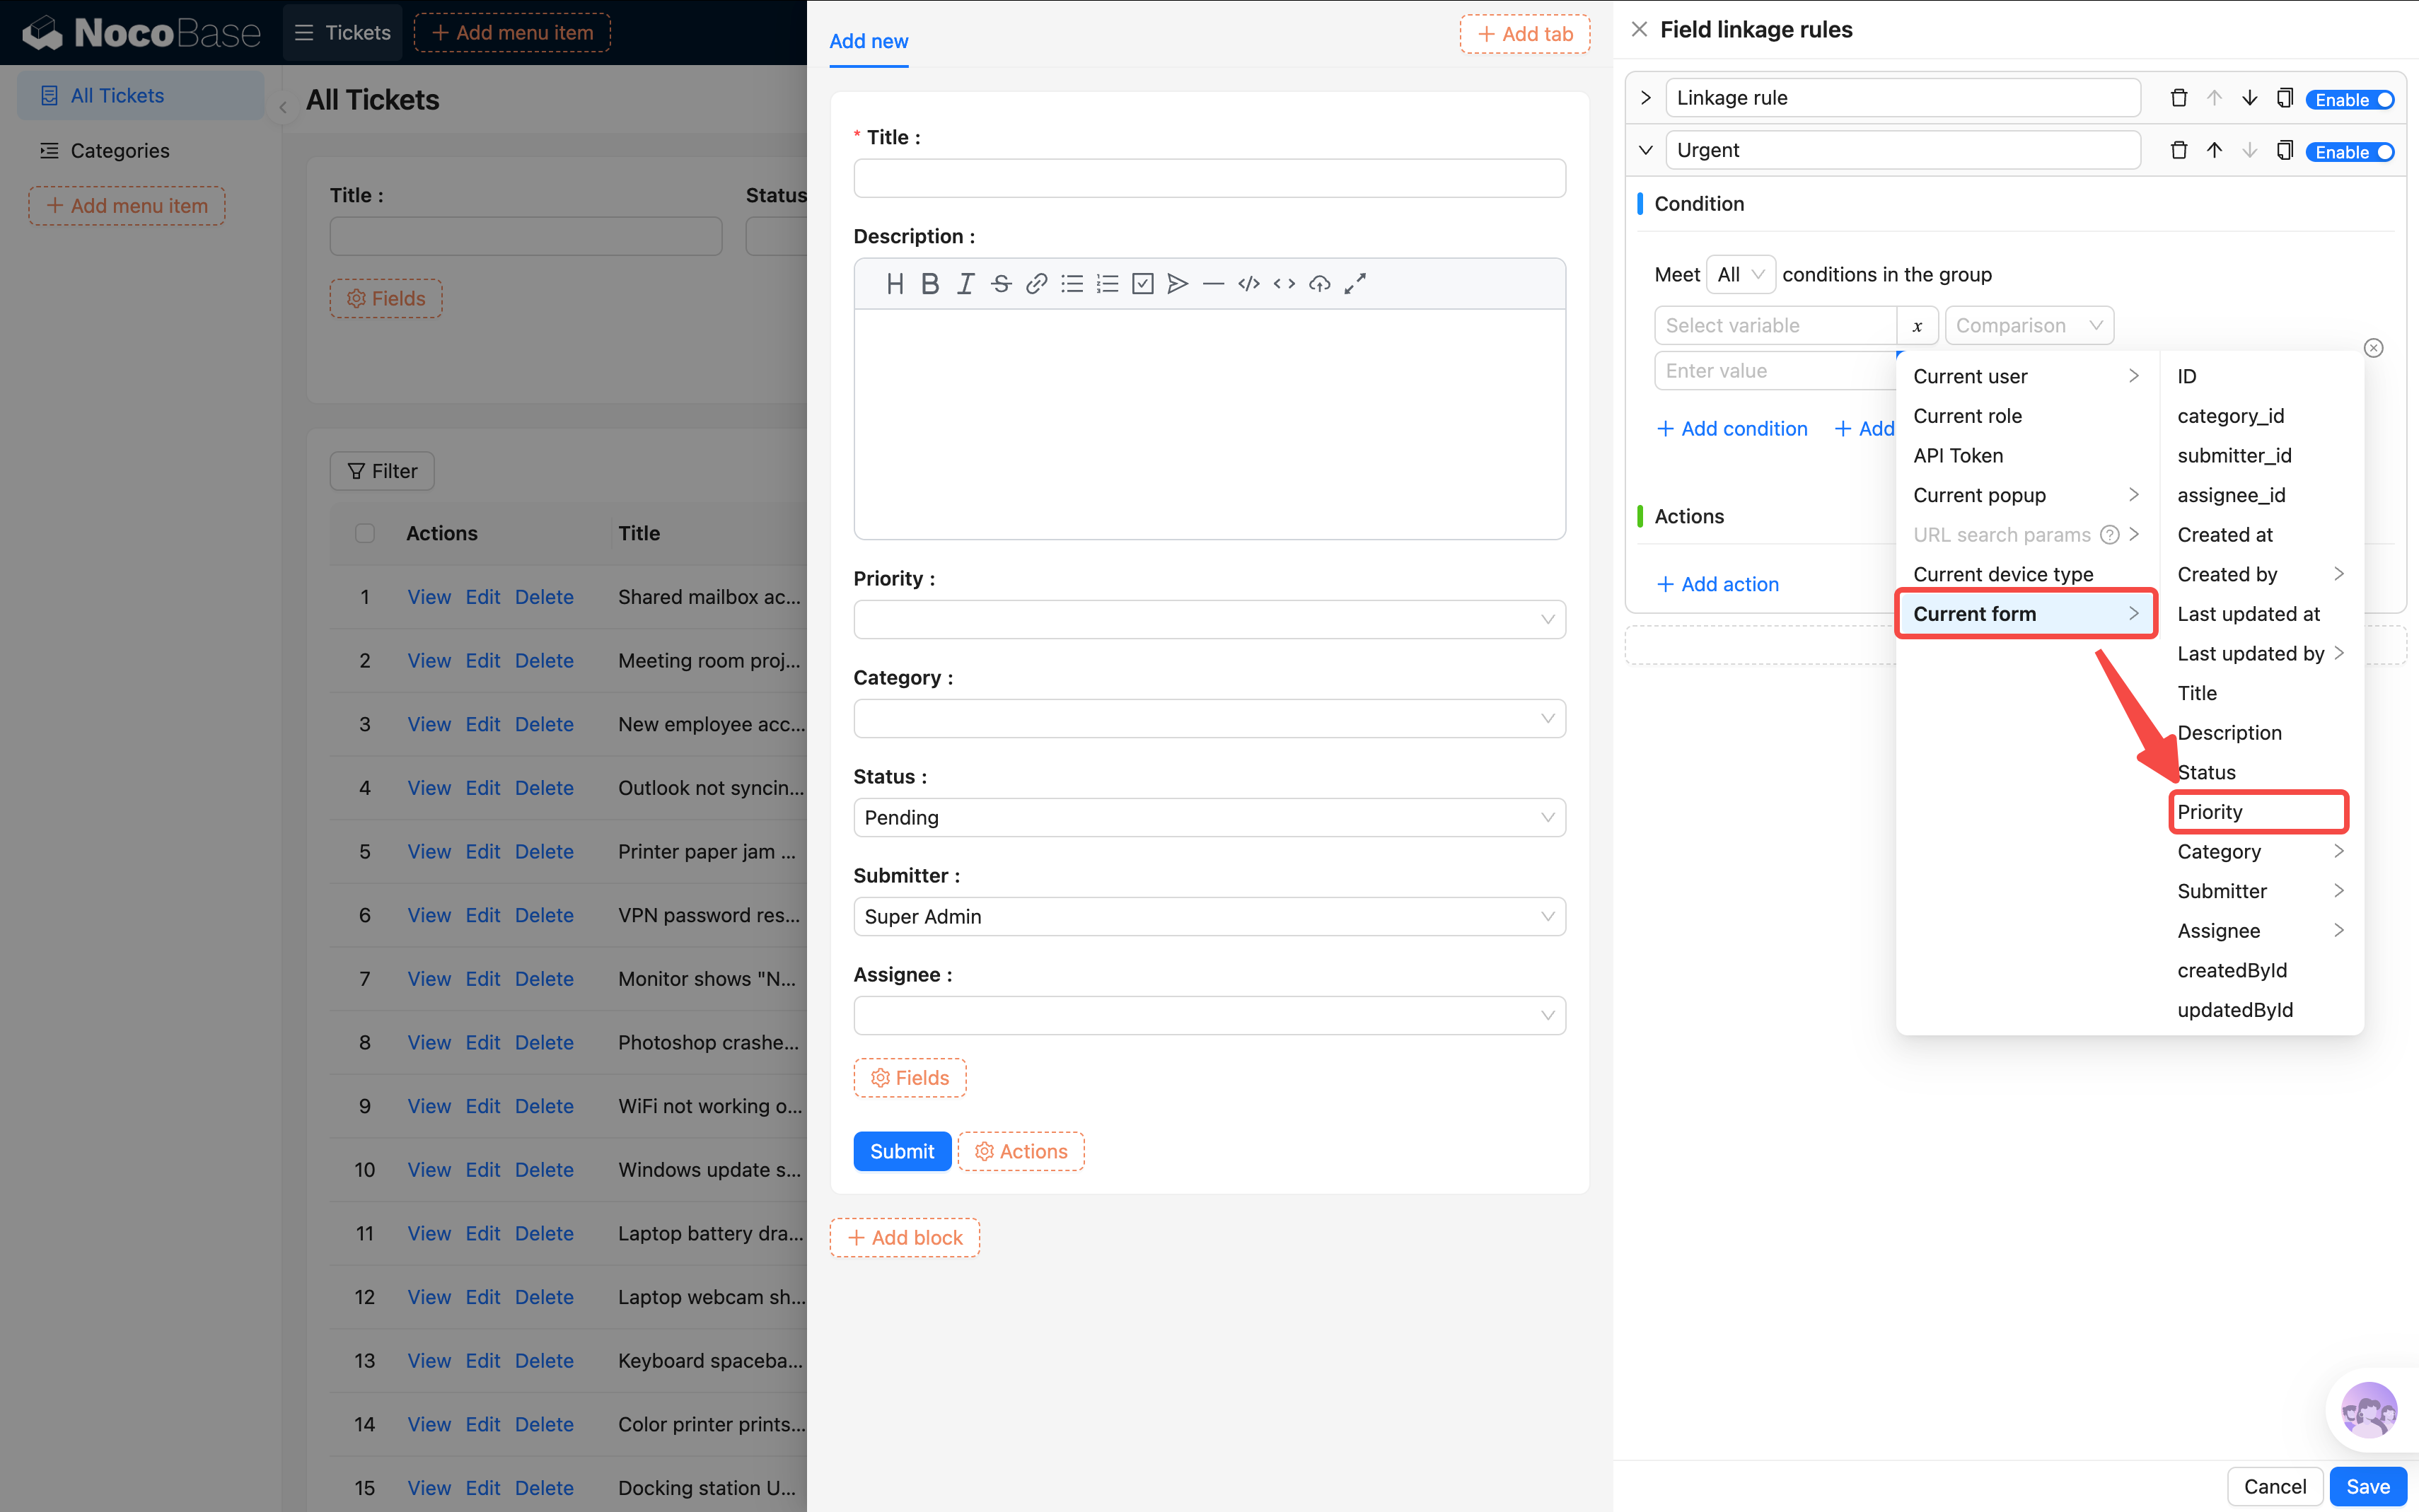Open the Comparison dropdown
The height and width of the screenshot is (1512, 2419).
click(x=2028, y=325)
